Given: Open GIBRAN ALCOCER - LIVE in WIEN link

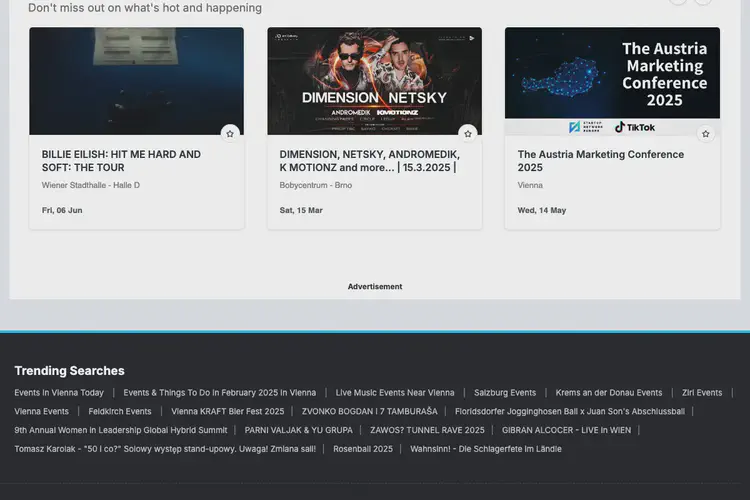Looking at the screenshot, I should click(566, 430).
